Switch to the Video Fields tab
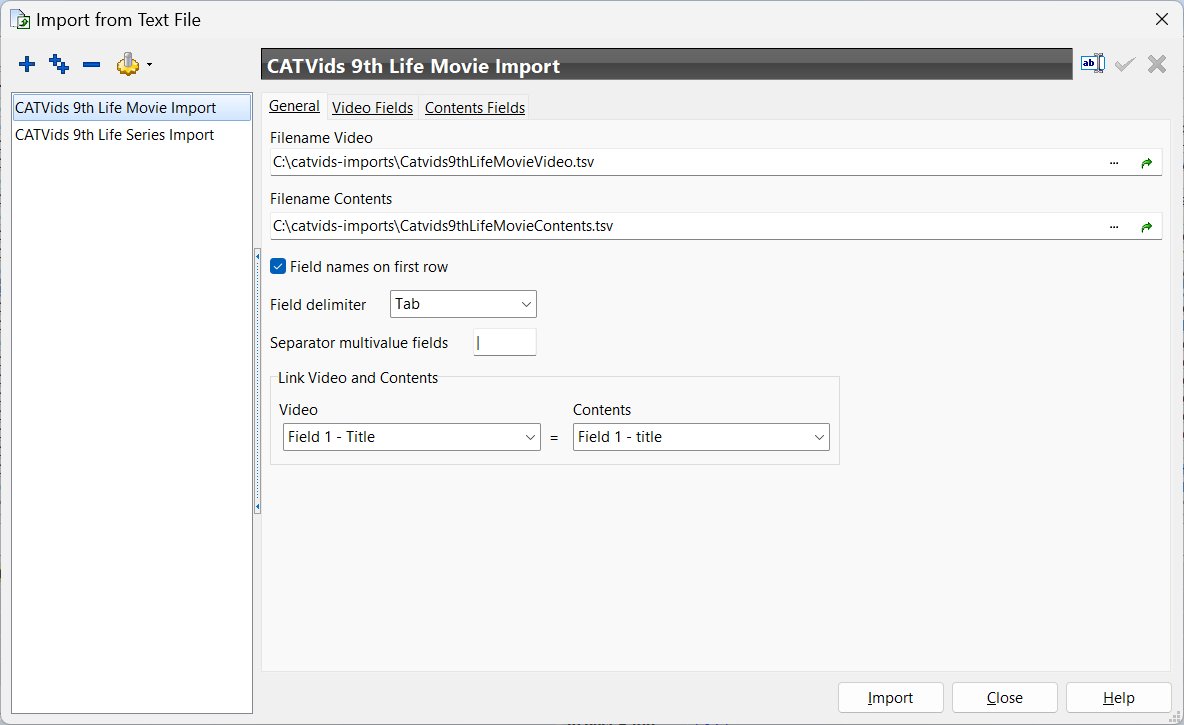Screen dimensions: 1184x725 tap(372, 107)
